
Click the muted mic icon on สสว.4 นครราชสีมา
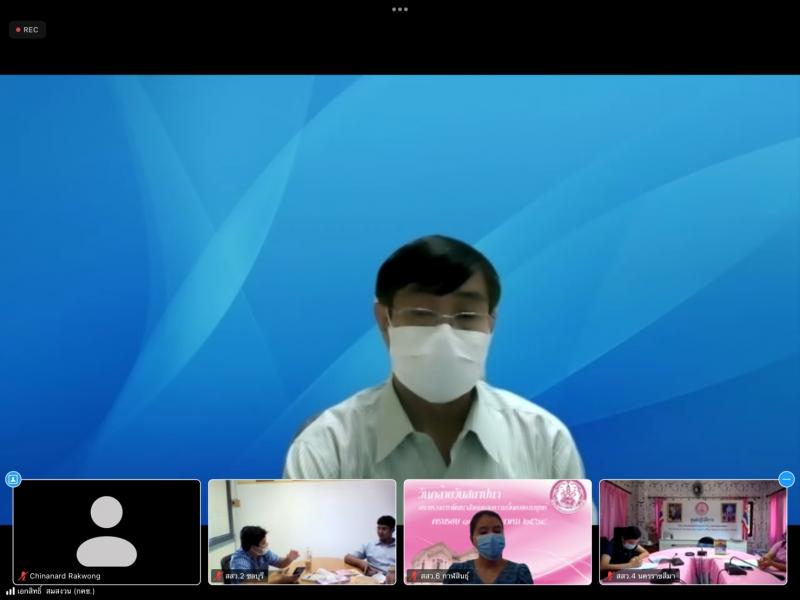pos(610,576)
